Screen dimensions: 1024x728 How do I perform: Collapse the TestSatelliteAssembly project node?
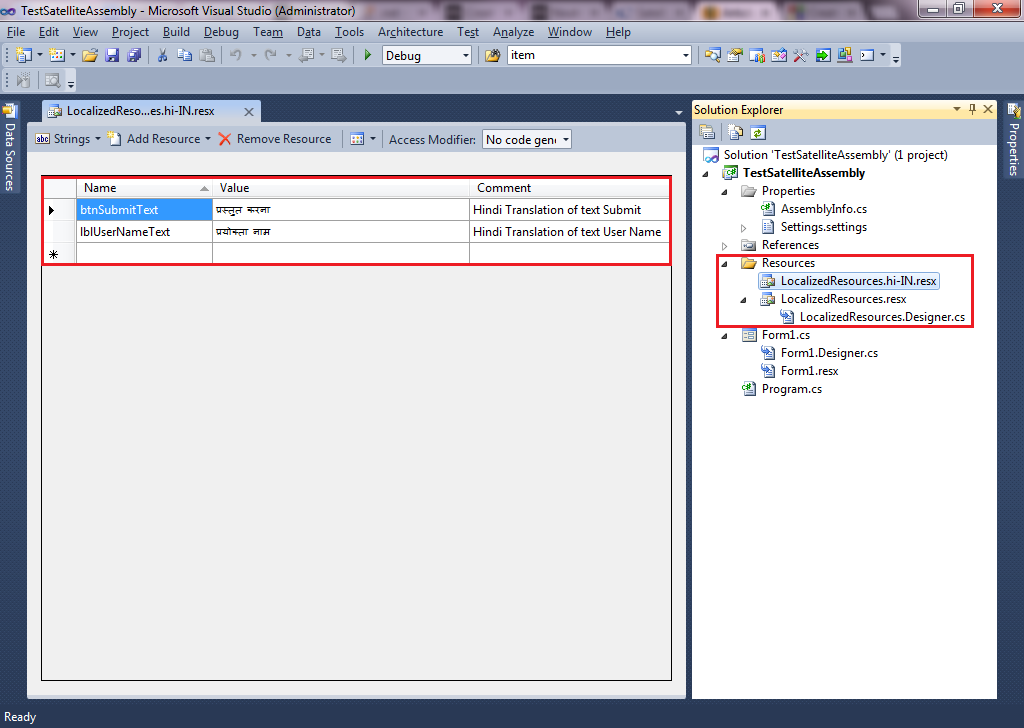point(705,174)
